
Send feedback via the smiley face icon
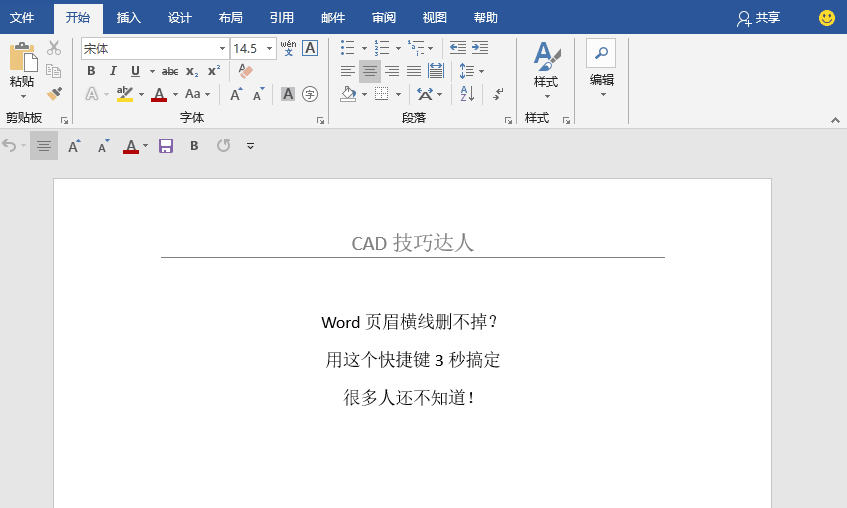[x=826, y=18]
